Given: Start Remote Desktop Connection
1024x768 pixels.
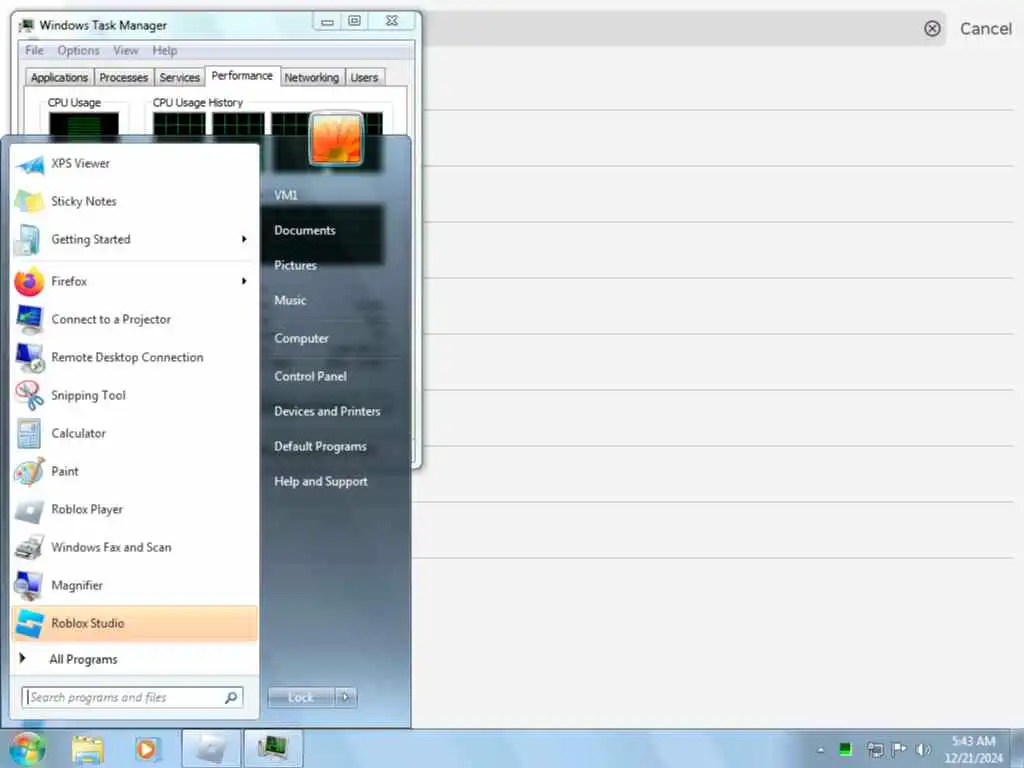Looking at the screenshot, I should tap(135, 357).
